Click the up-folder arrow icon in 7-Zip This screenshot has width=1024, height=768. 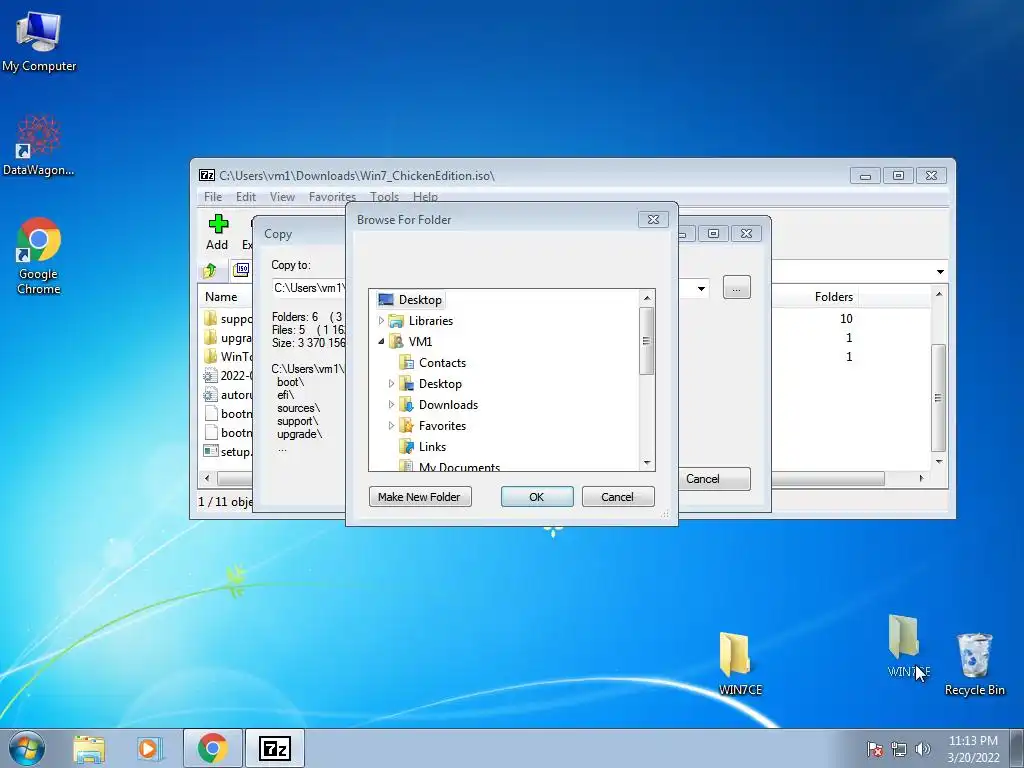pos(210,270)
